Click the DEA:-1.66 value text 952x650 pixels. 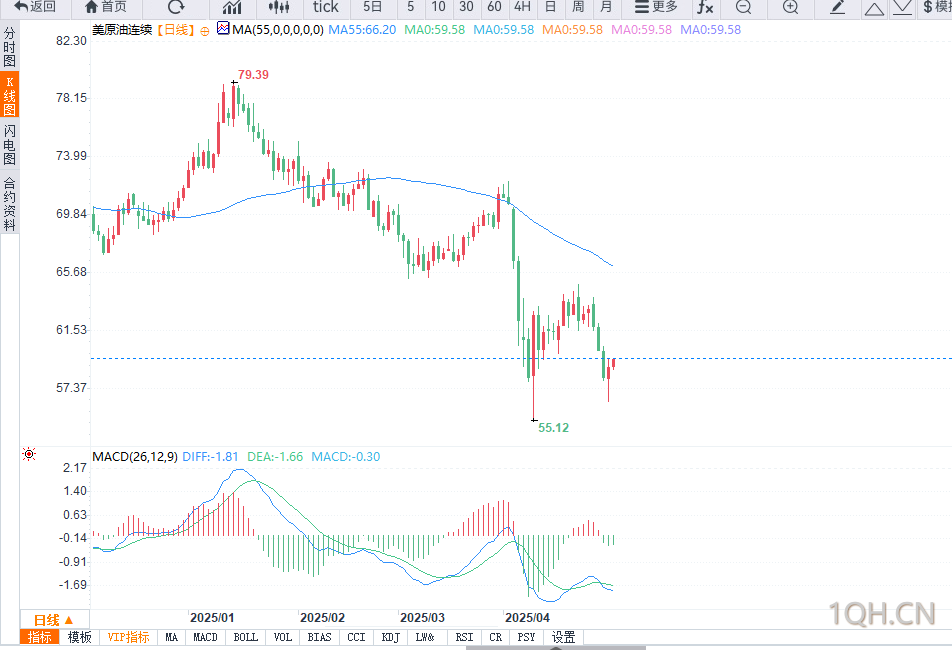275,456
